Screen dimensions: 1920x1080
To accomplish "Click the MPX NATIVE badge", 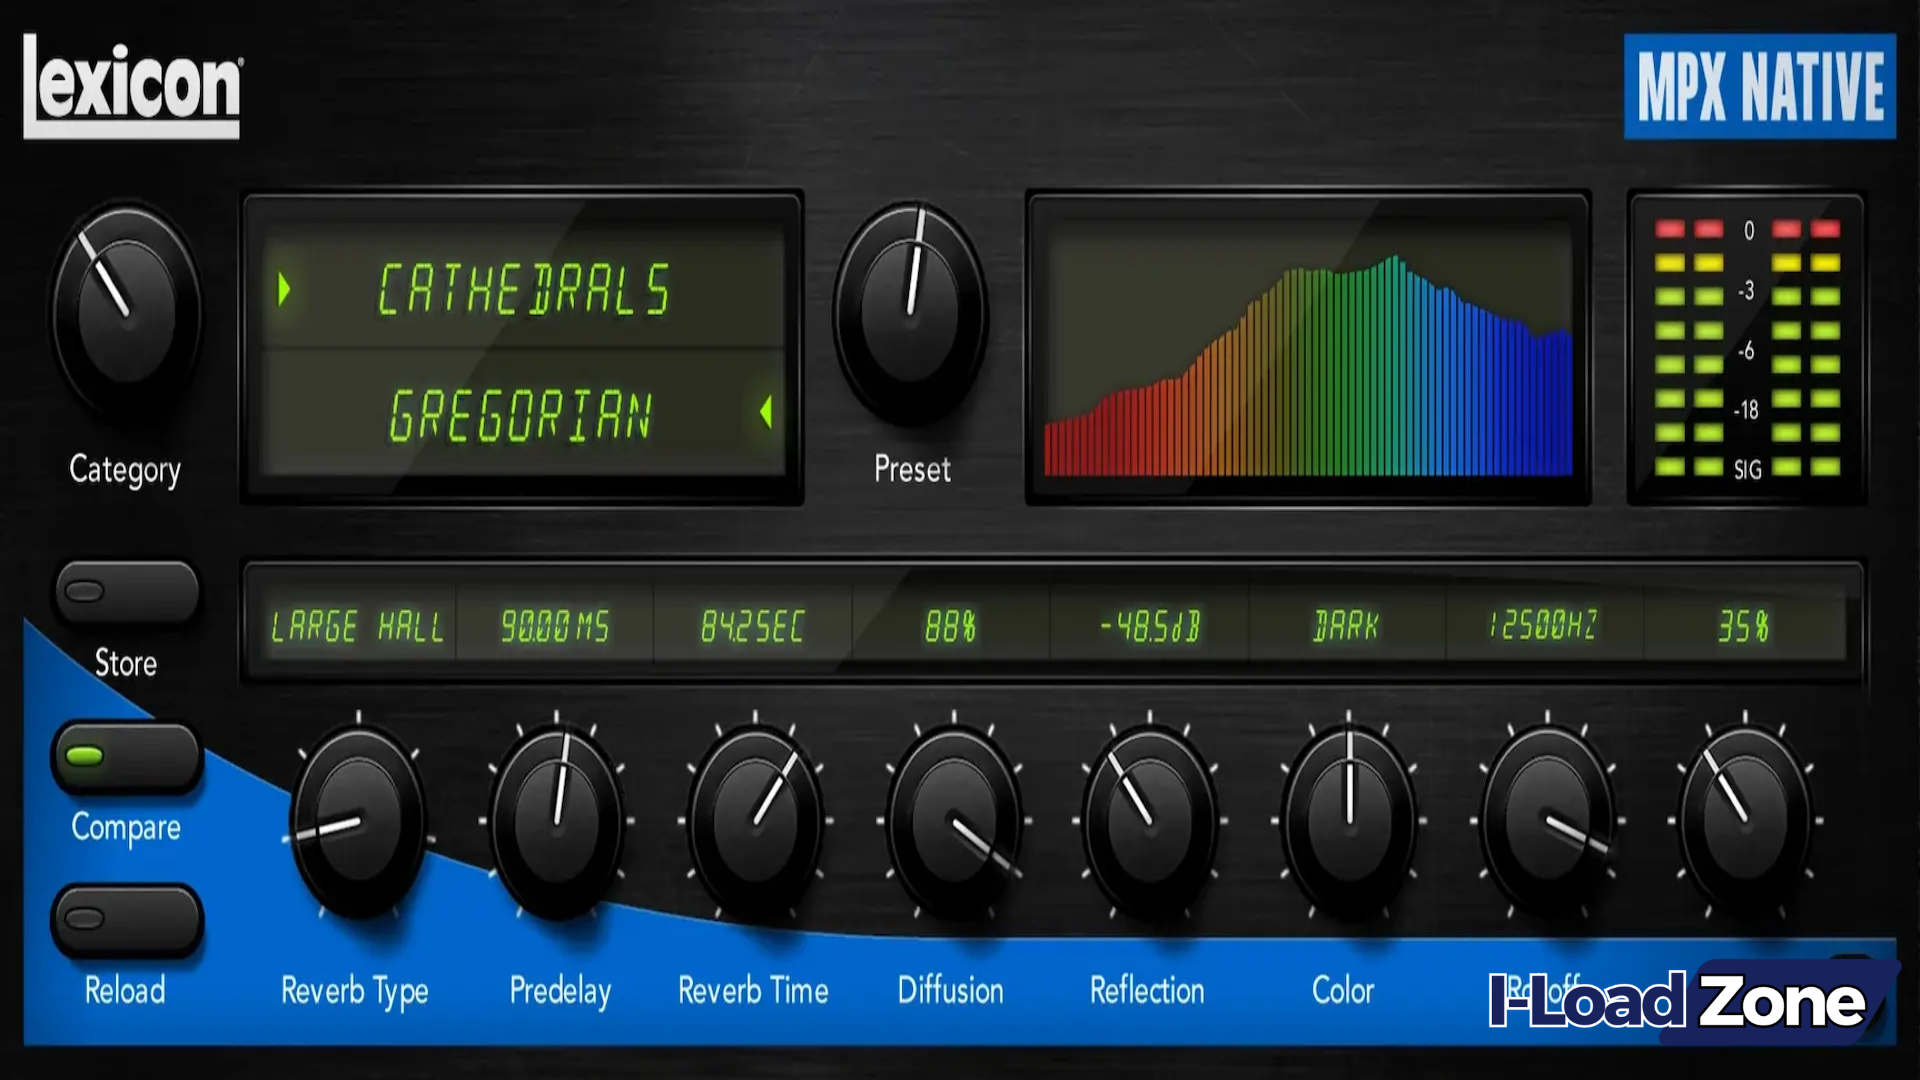I will click(x=1760, y=86).
